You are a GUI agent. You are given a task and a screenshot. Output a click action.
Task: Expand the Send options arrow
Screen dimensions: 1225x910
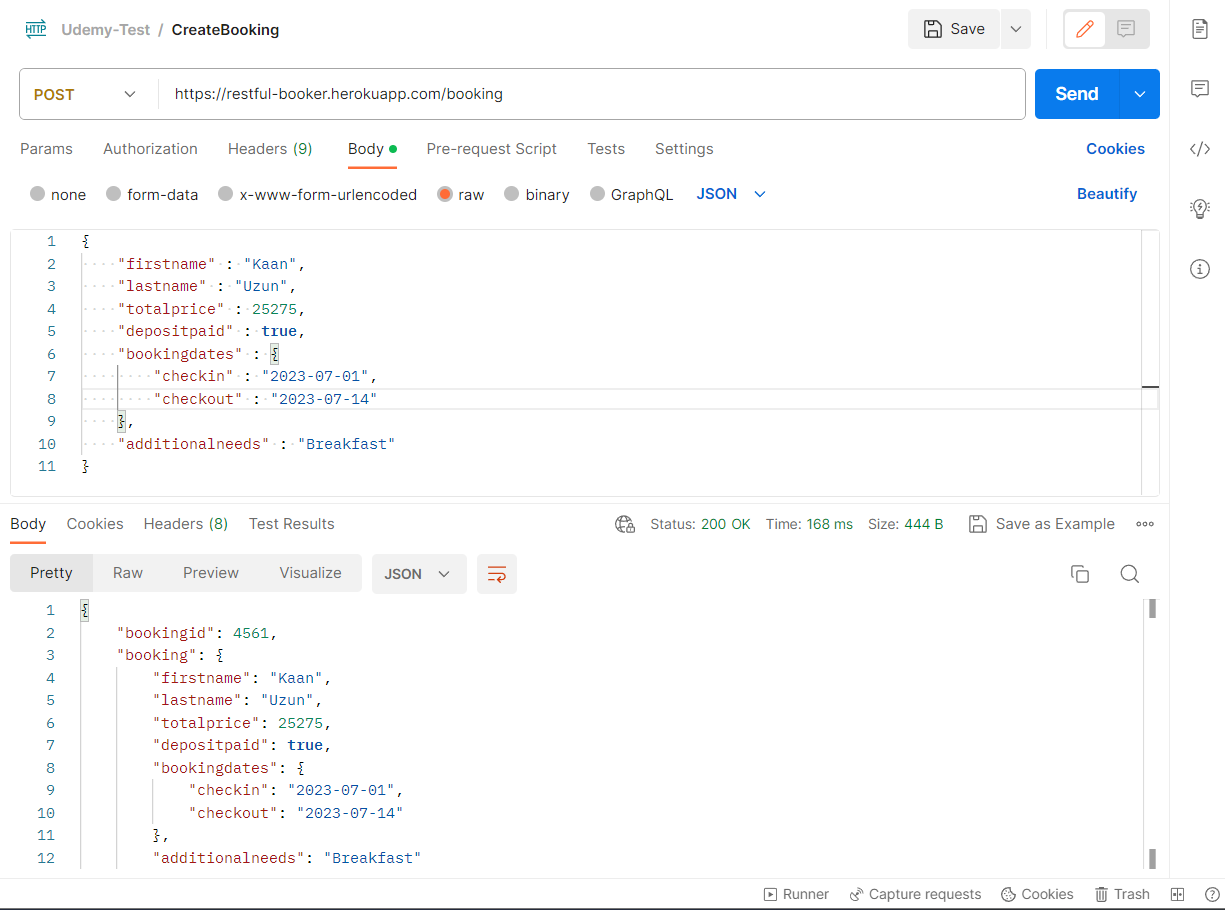click(x=1140, y=94)
